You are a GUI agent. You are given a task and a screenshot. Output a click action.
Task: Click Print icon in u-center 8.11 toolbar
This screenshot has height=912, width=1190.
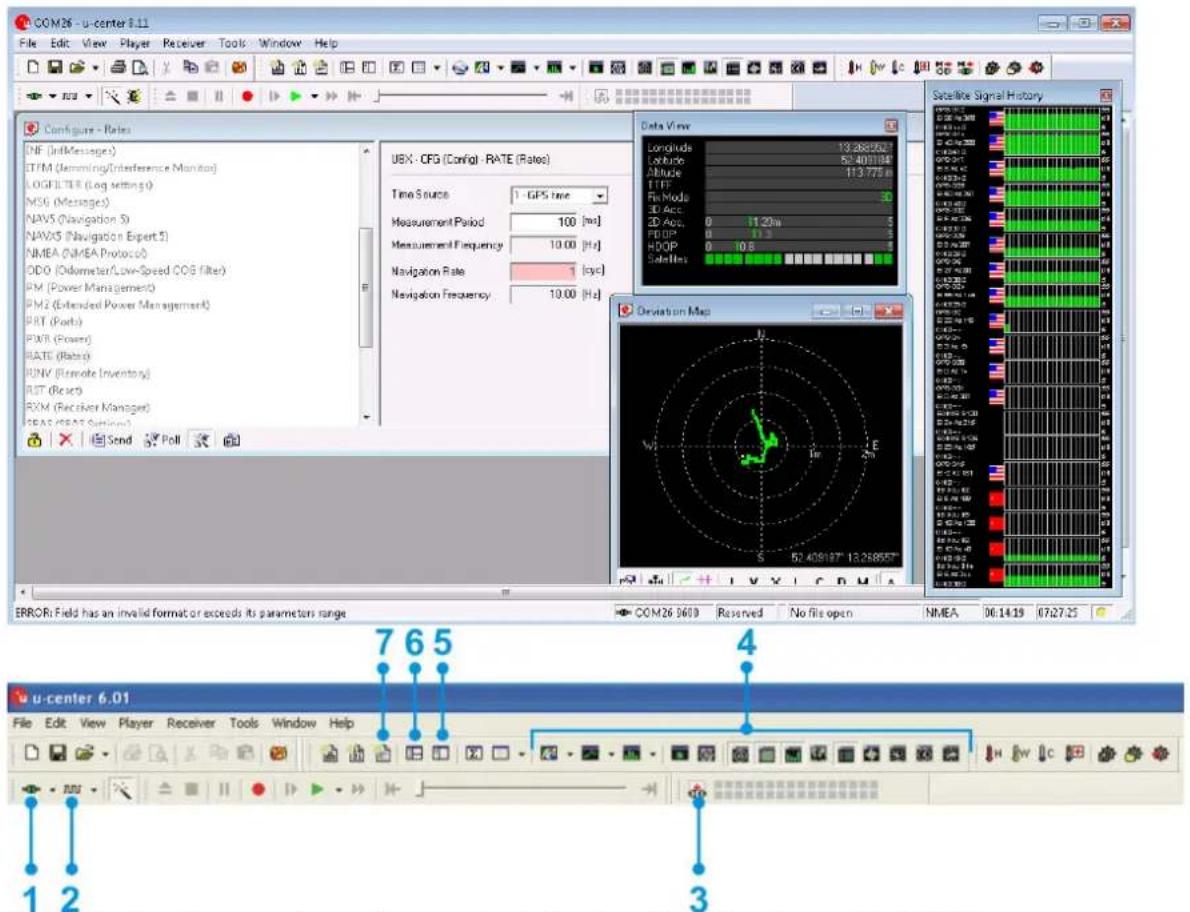(x=118, y=68)
